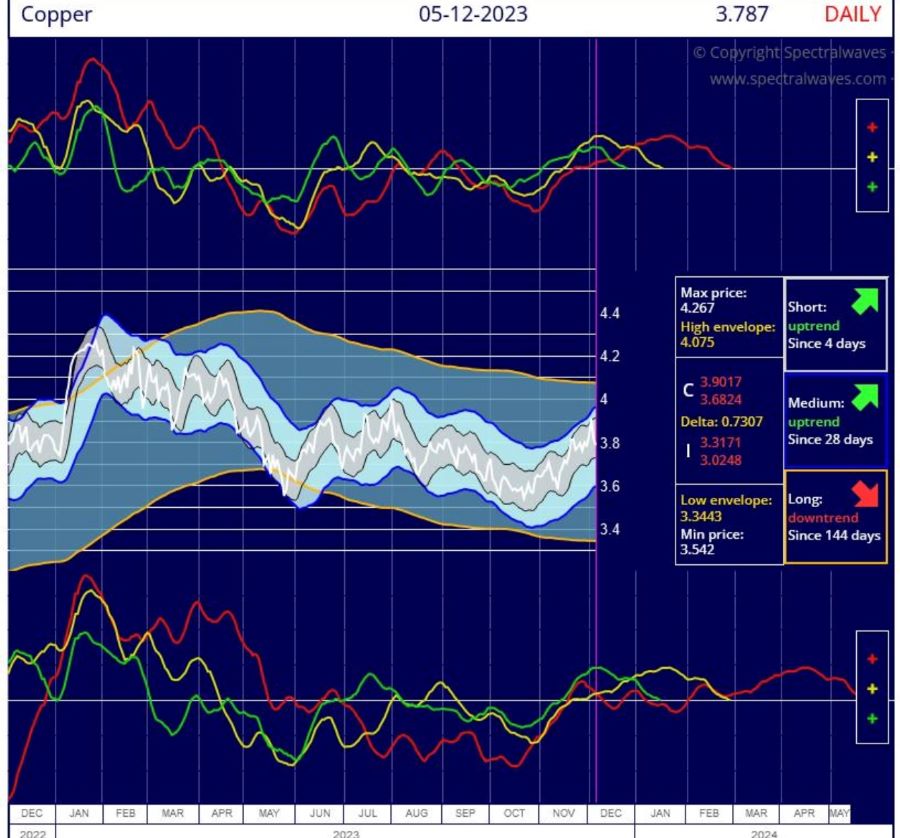Viewport: 900px width, 838px height.
Task: Click the Delta 0.7307 value
Action: point(721,422)
